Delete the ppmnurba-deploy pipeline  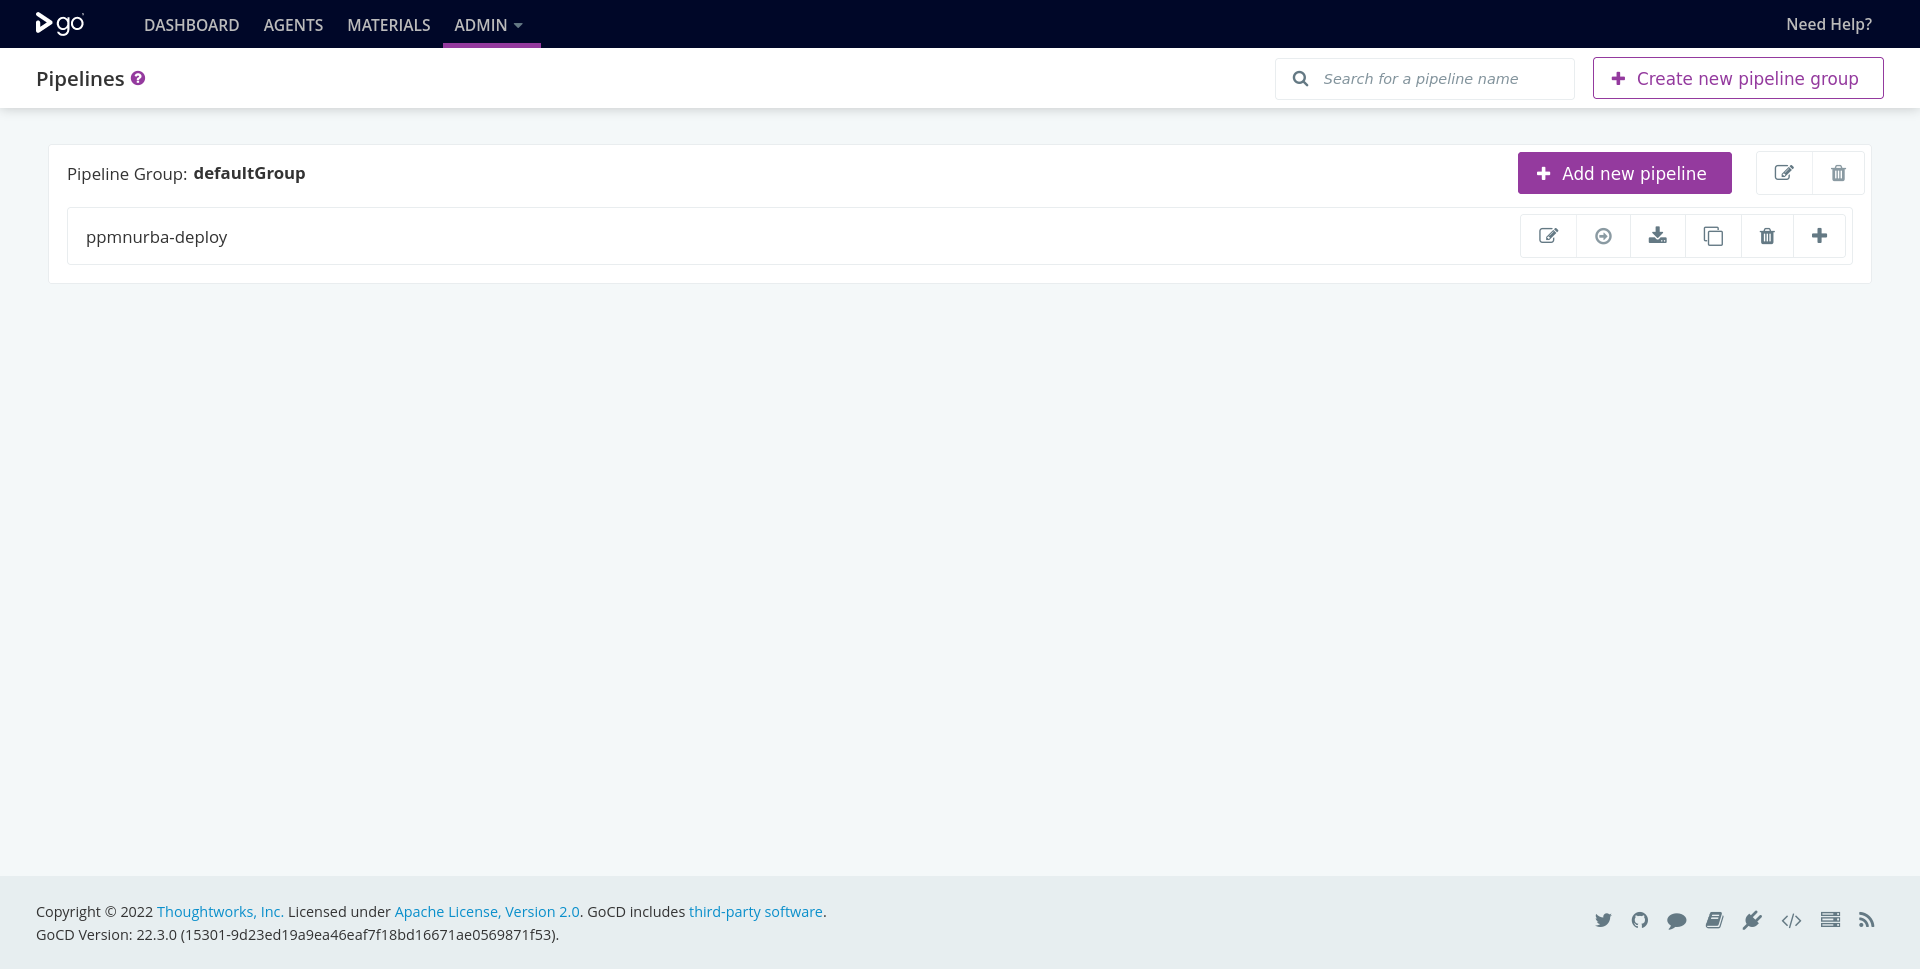point(1767,236)
